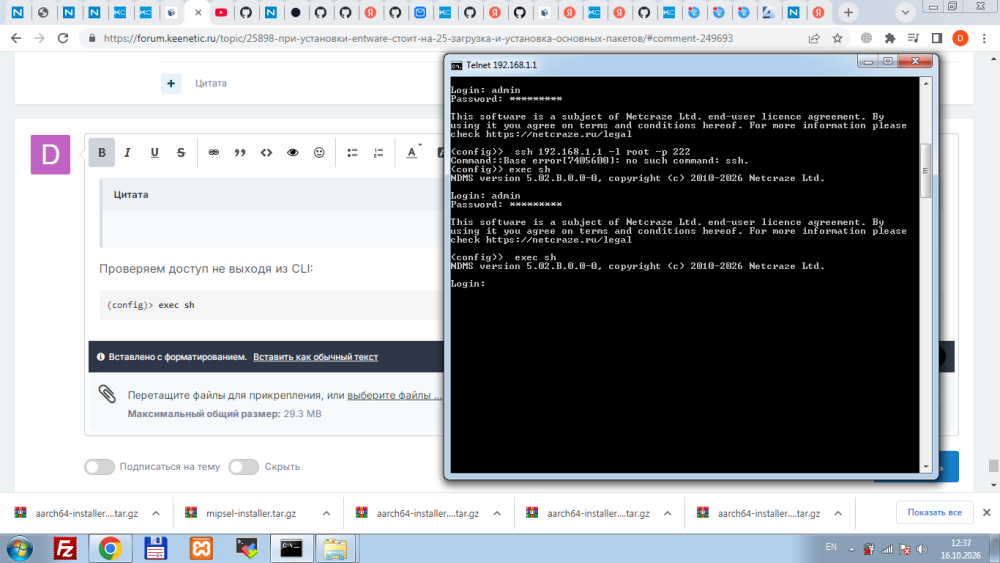1000x563 pixels.
Task: Expand options for the last aarch64-installer download
Action: coord(838,513)
